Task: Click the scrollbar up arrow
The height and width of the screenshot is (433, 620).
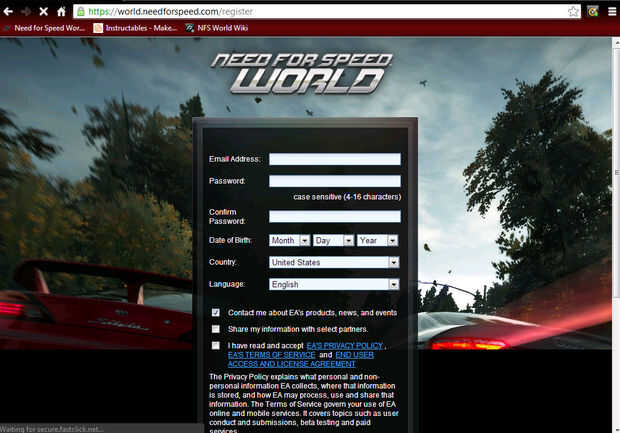Action: click(x=616, y=41)
